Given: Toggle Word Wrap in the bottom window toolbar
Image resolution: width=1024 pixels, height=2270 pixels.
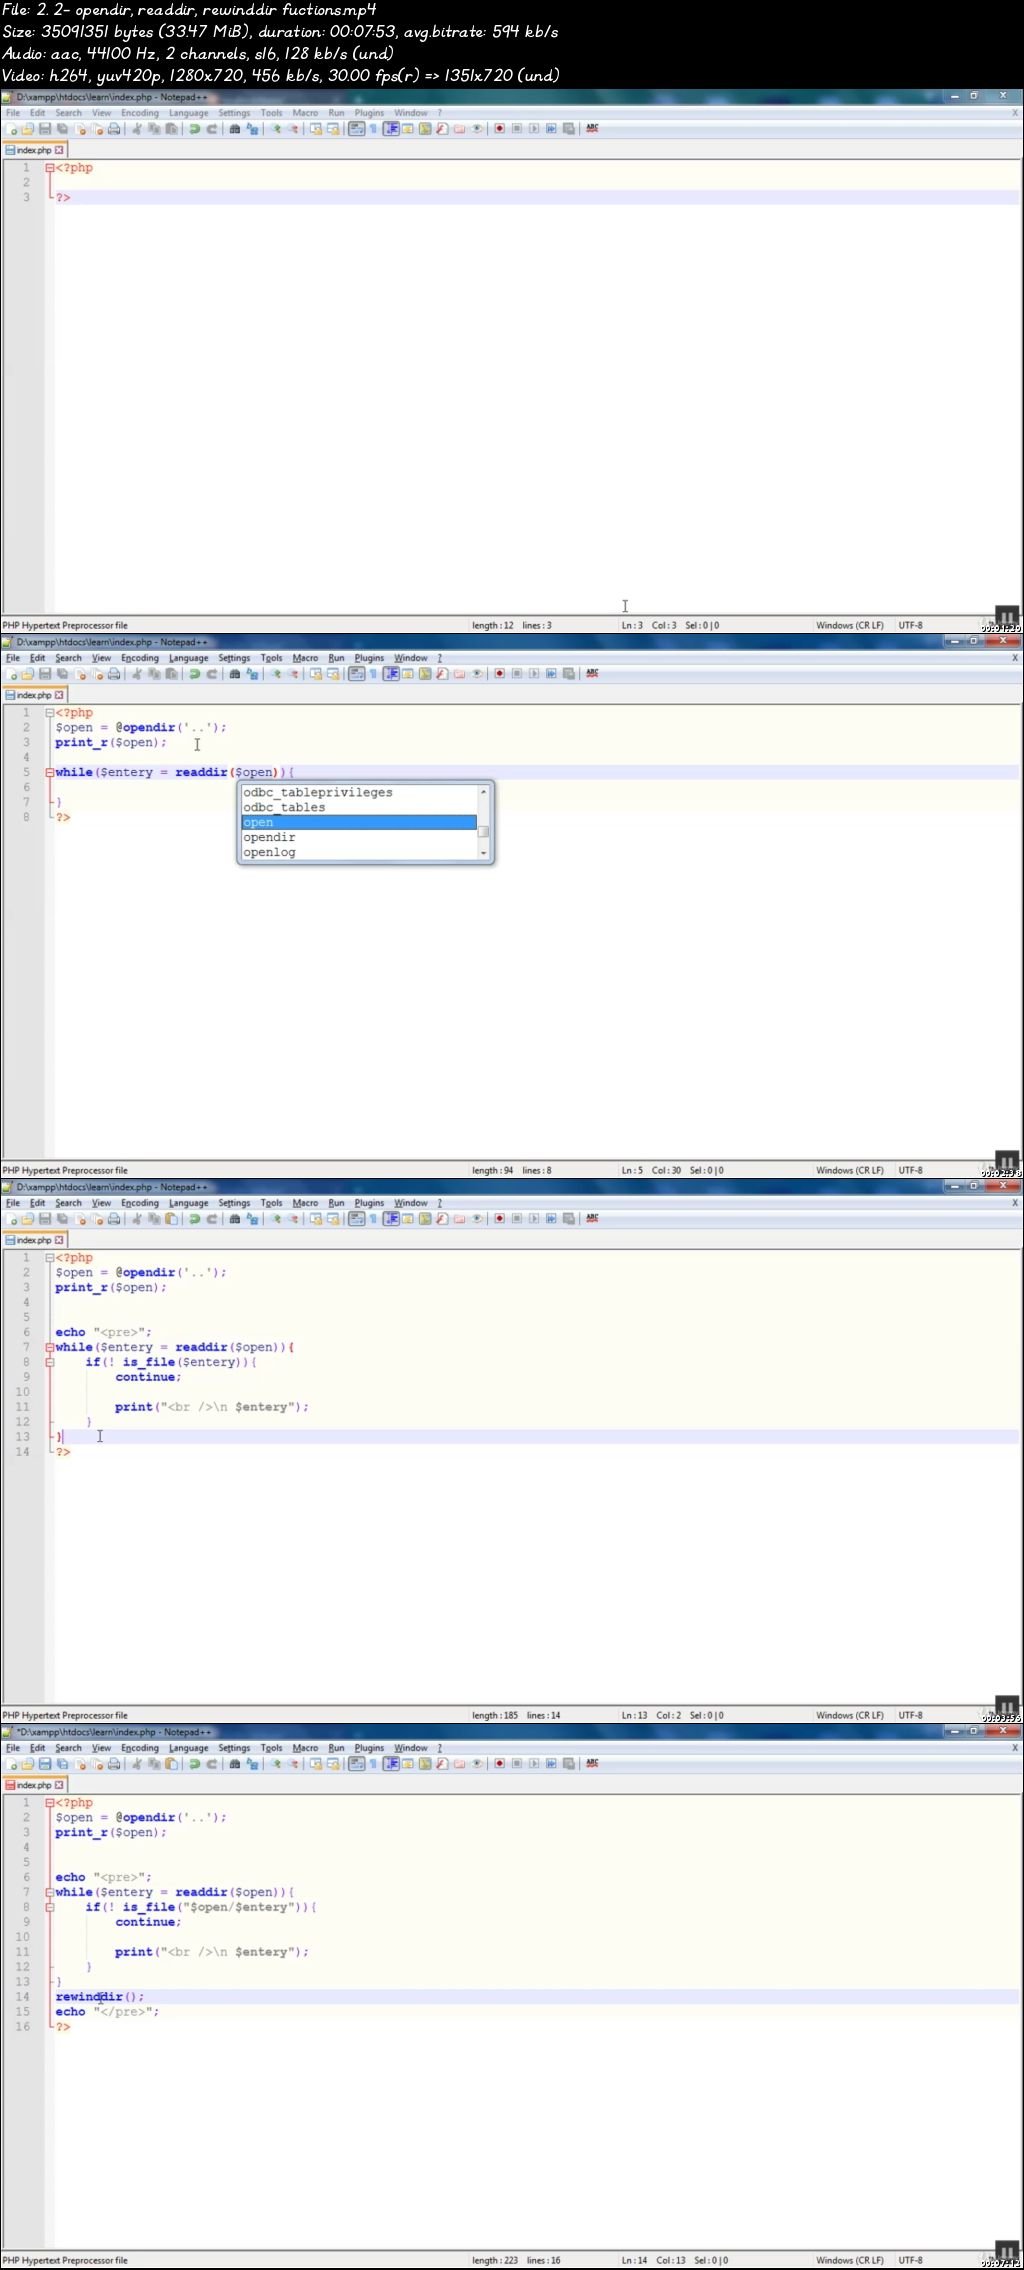Looking at the screenshot, I should click(x=356, y=1763).
